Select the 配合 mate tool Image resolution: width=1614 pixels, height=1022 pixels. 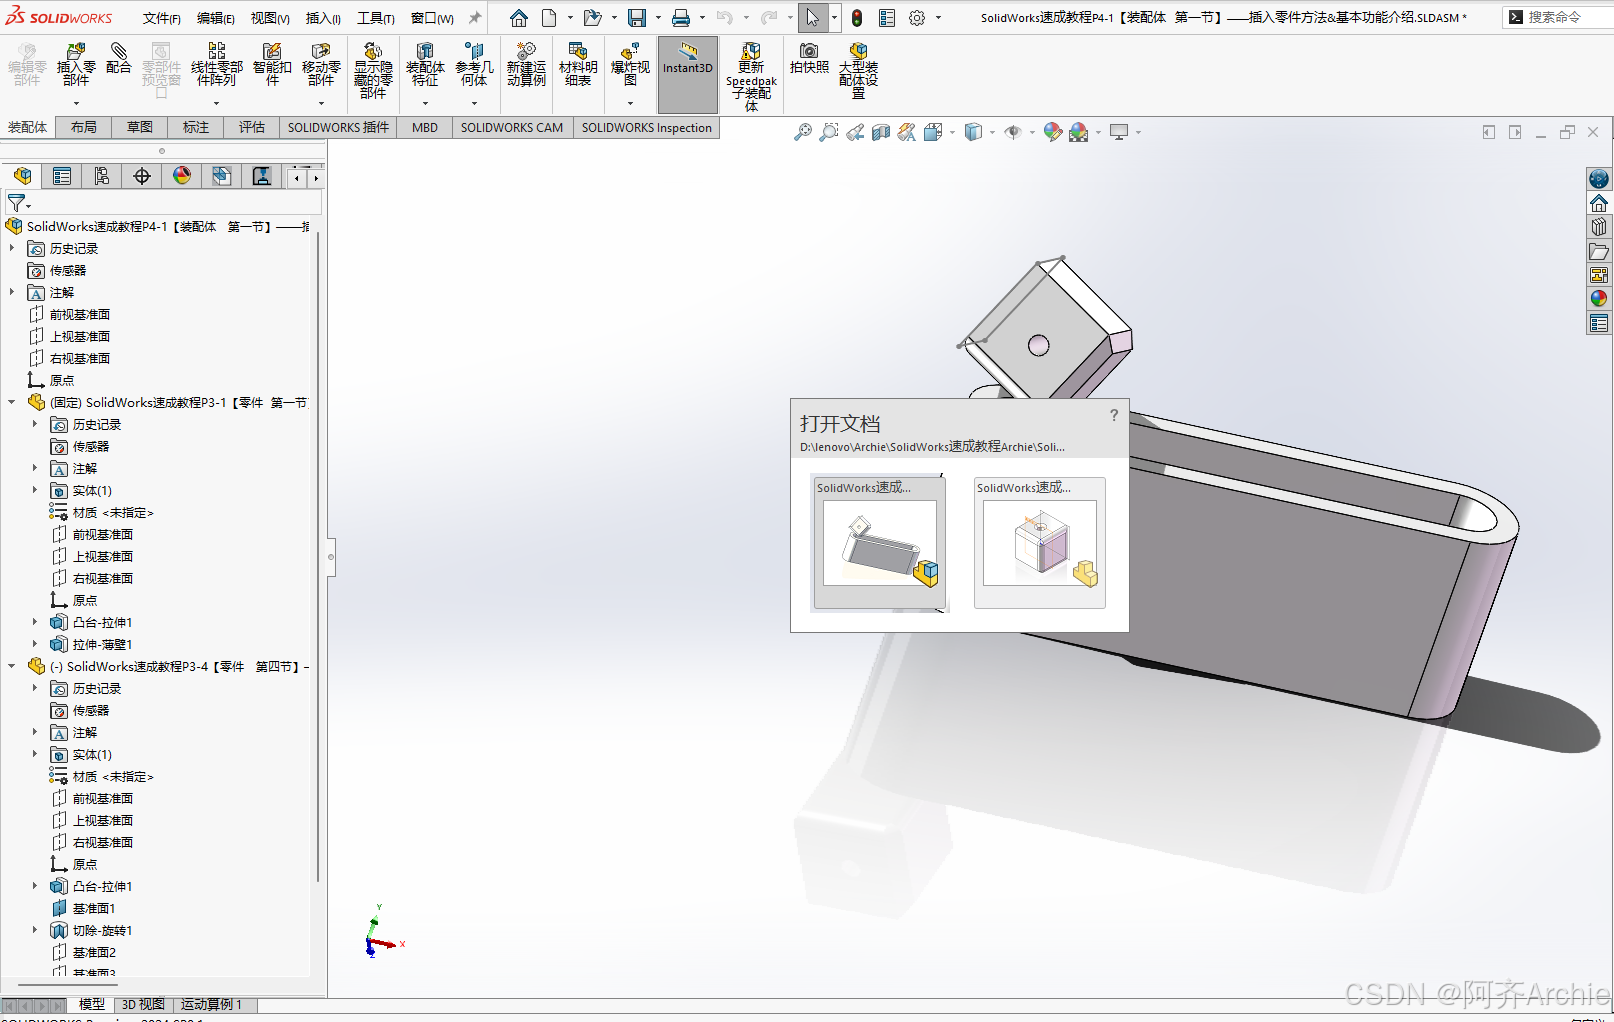[118, 58]
